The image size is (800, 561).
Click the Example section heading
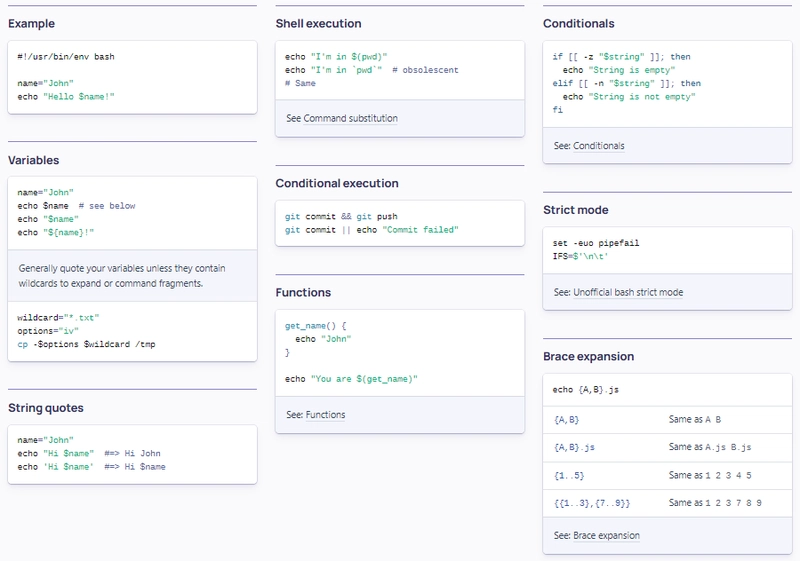tap(32, 23)
